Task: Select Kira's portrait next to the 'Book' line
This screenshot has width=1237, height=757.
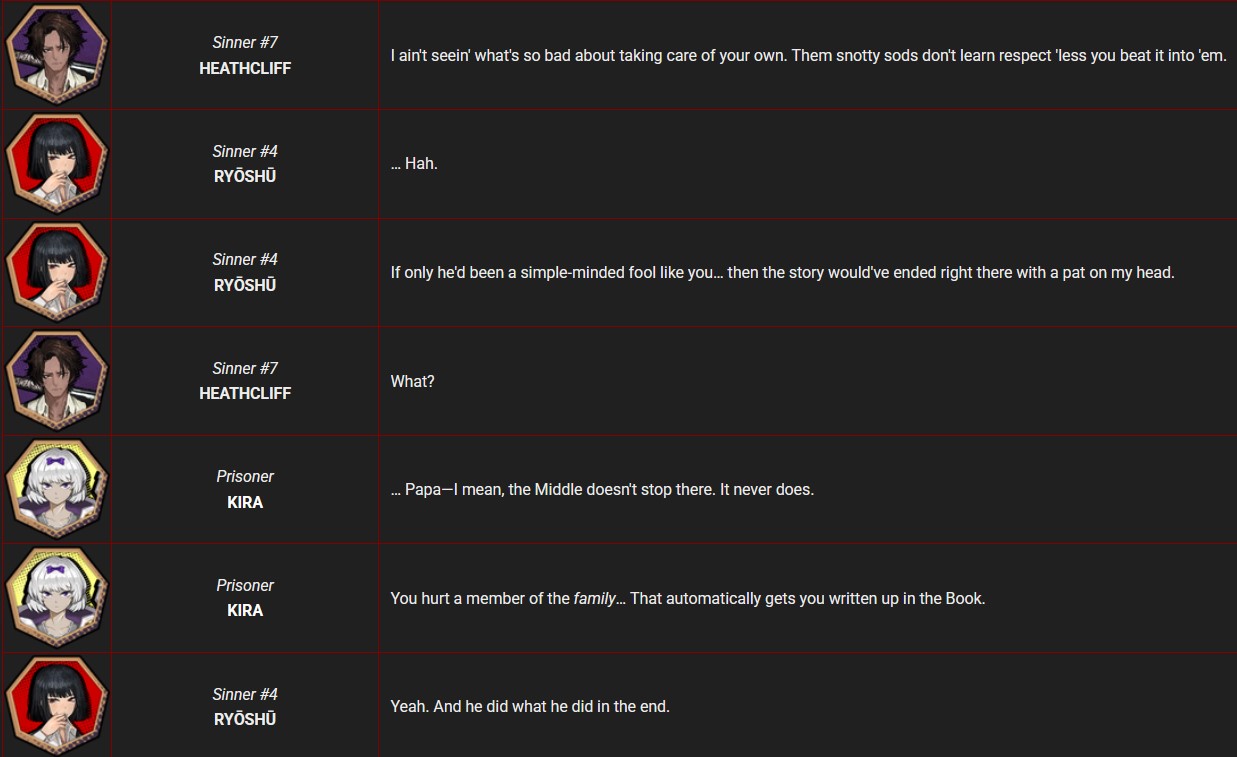Action: [x=56, y=597]
